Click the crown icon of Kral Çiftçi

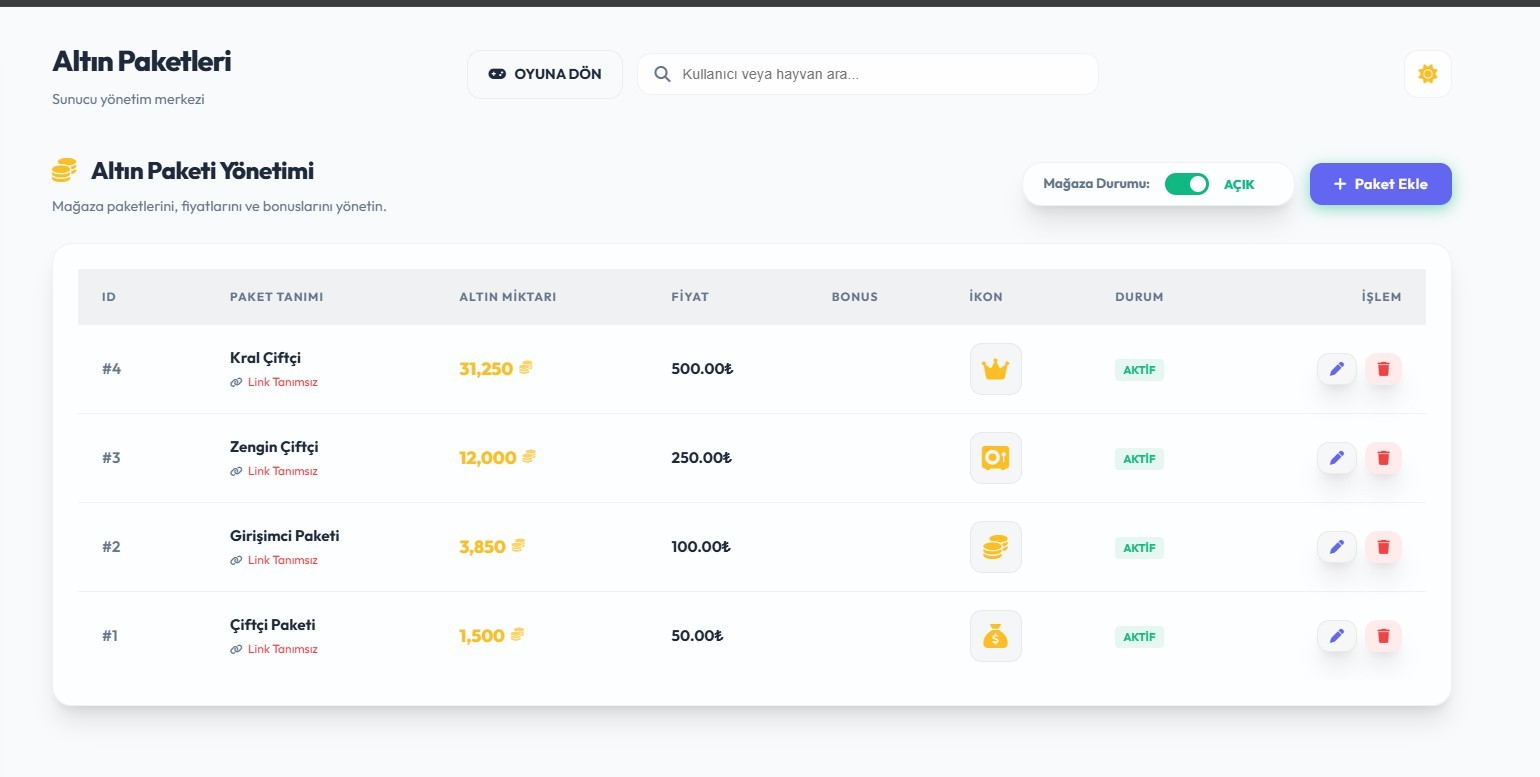[x=995, y=369]
